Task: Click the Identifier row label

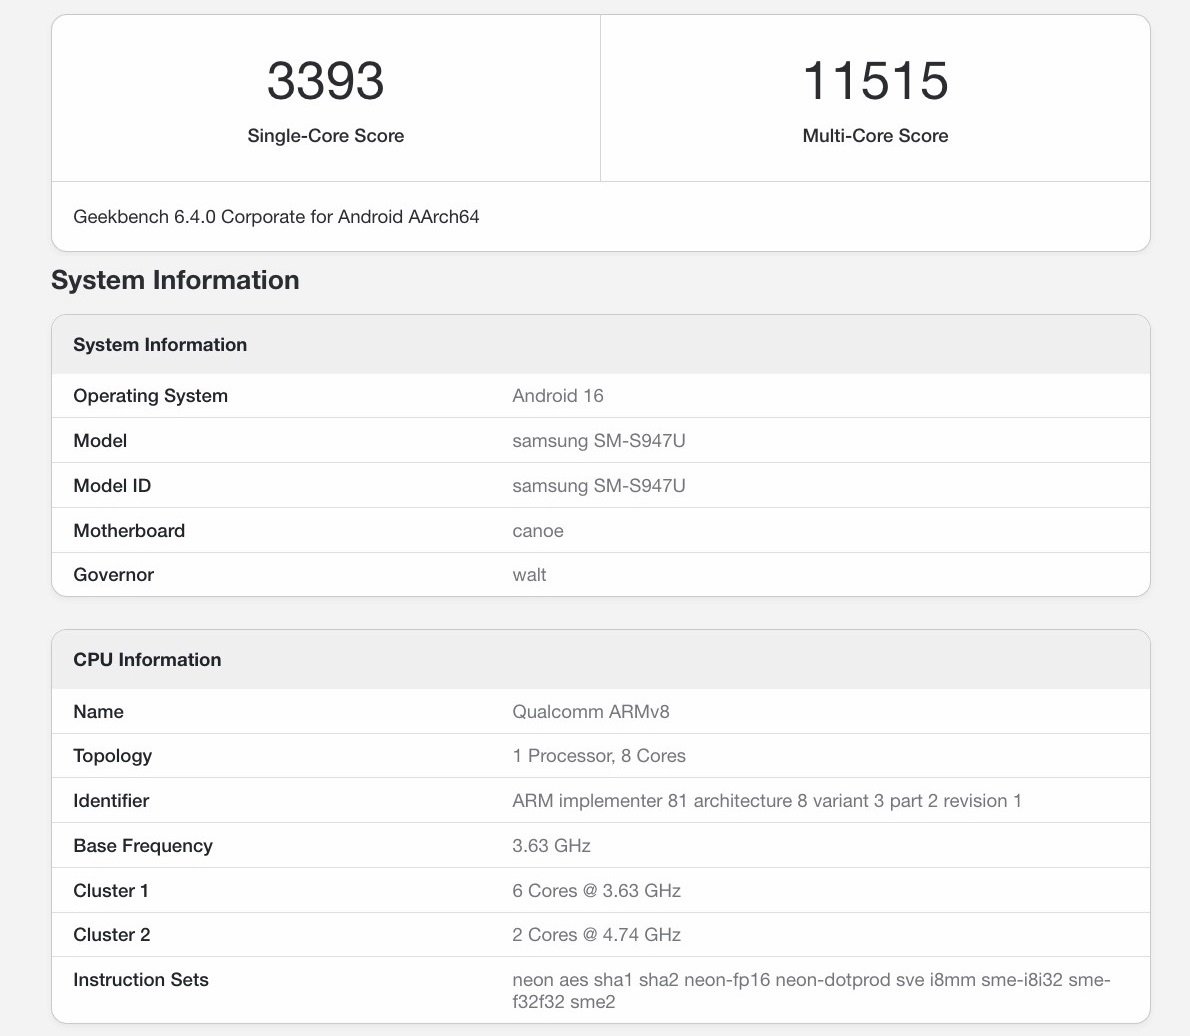Action: click(111, 801)
